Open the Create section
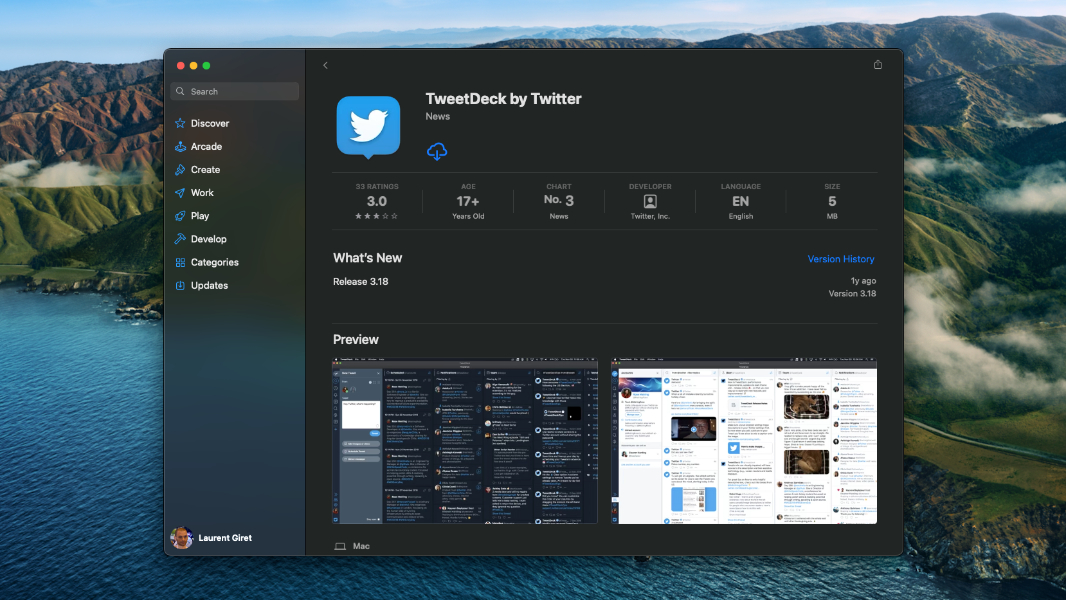The image size is (1066, 600). 205,170
